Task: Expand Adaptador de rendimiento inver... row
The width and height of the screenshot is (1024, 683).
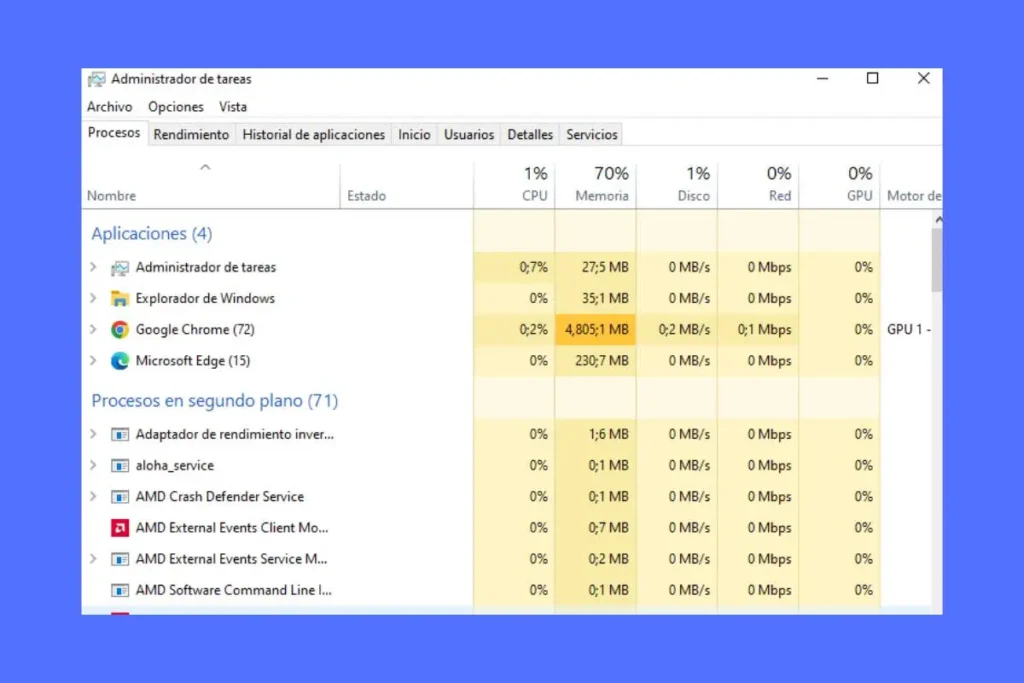Action: (x=93, y=434)
